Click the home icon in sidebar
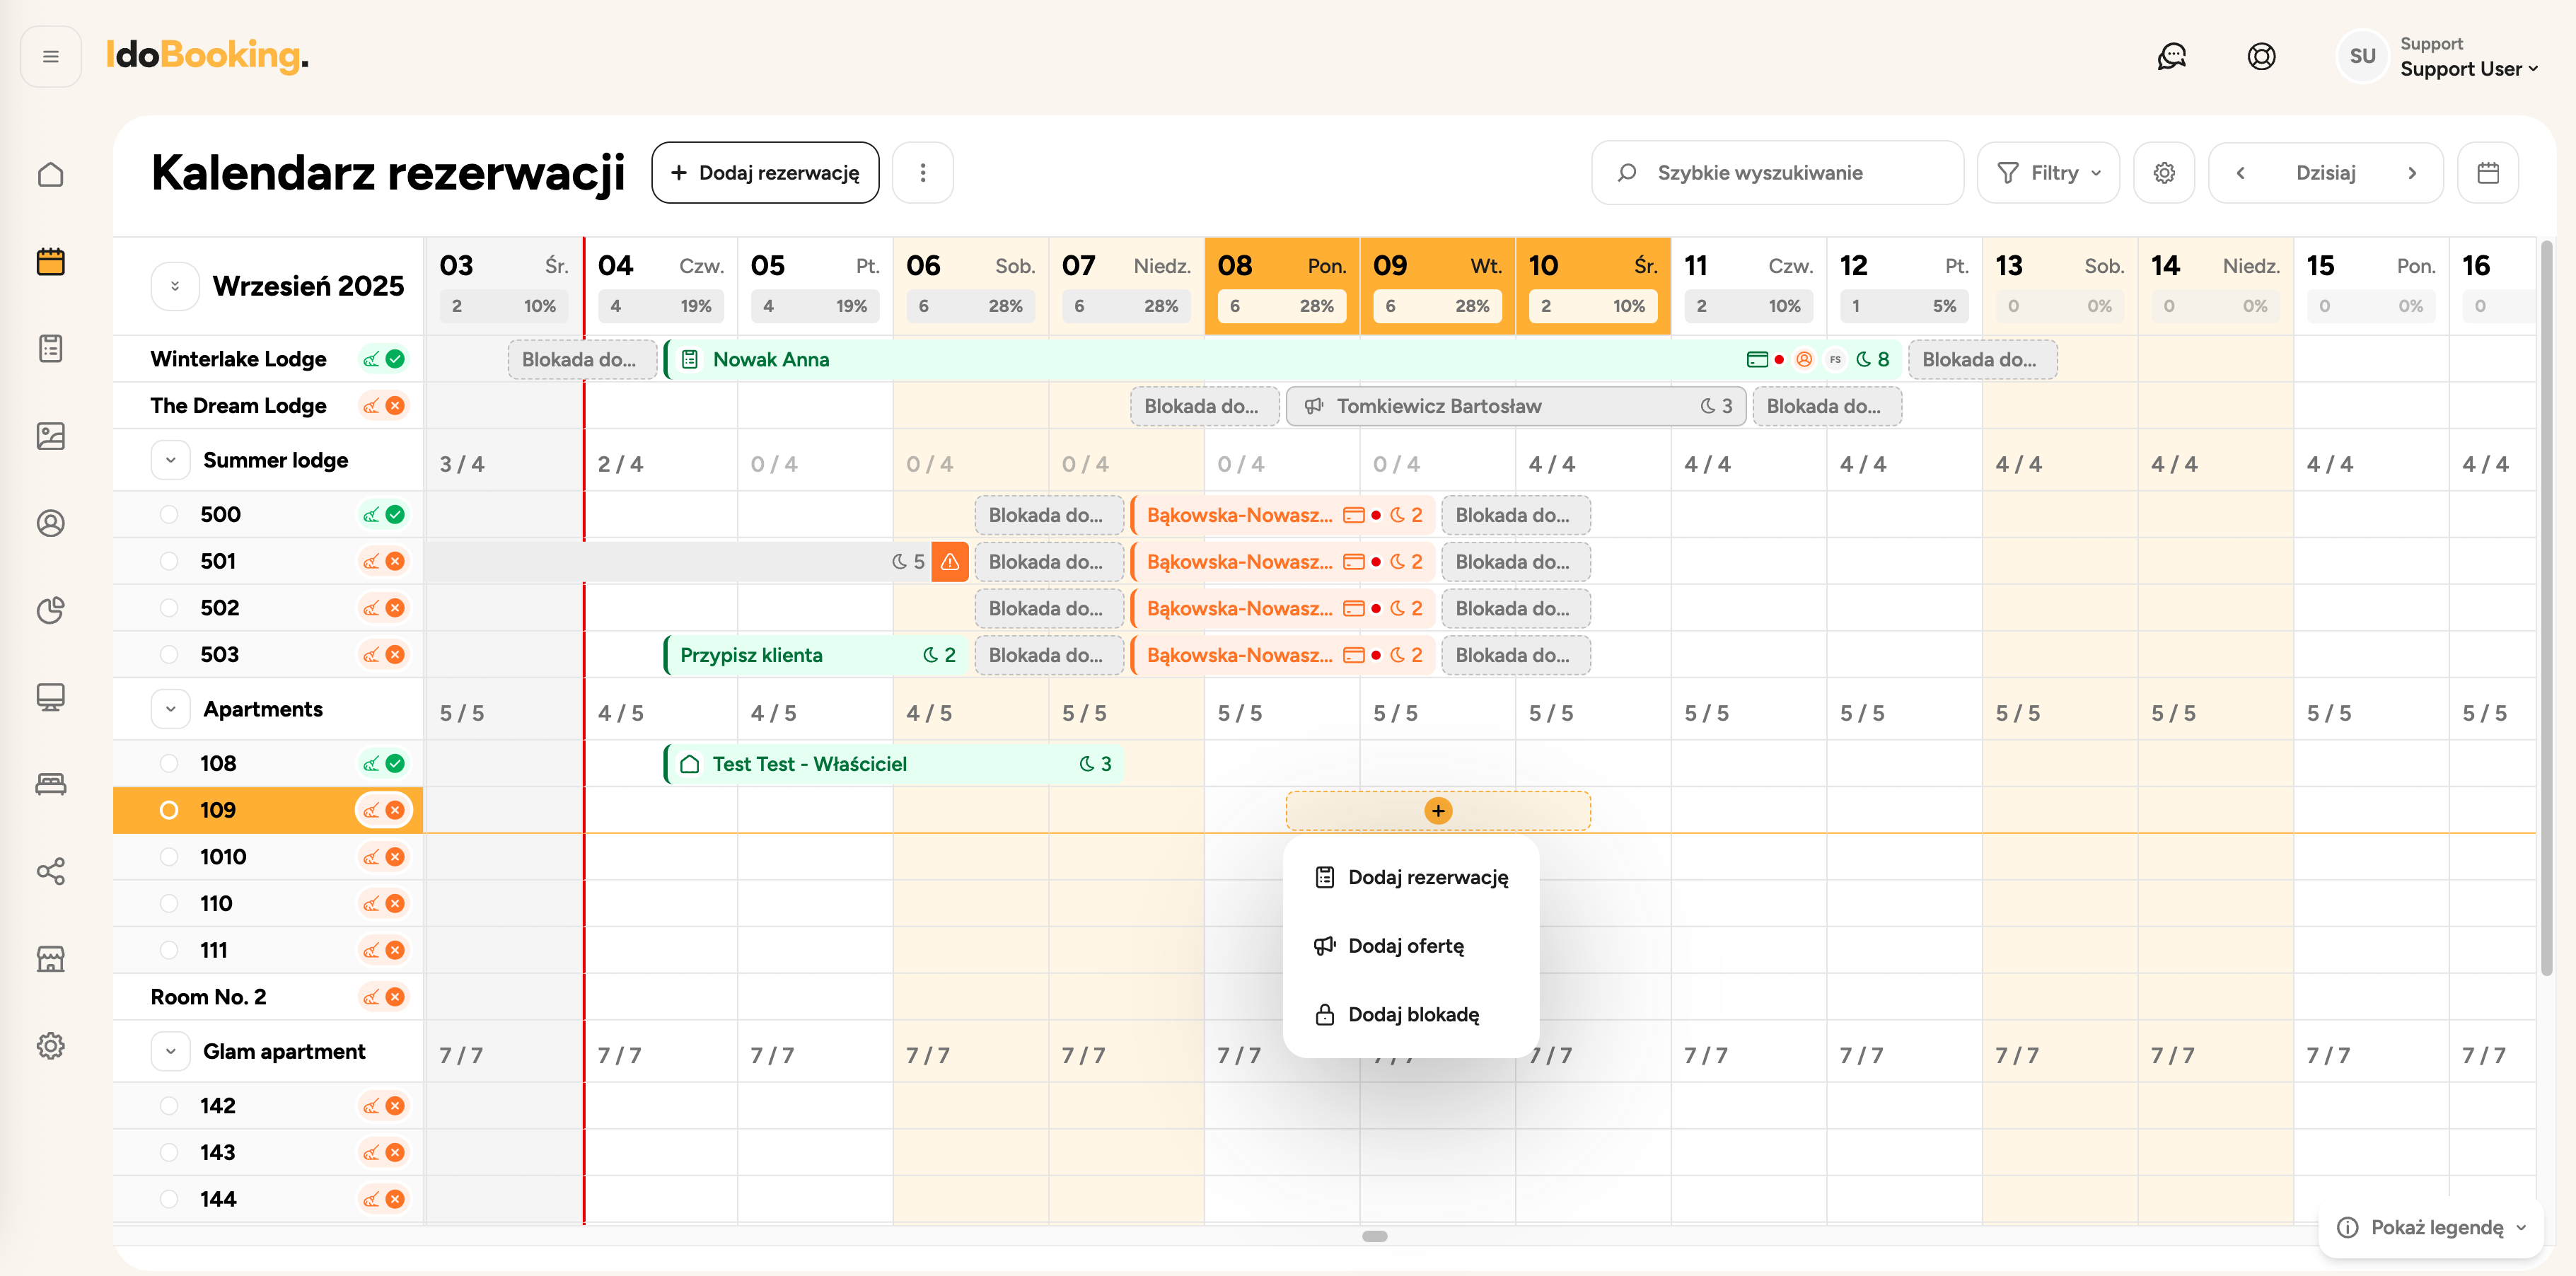Viewport: 2576px width, 1276px height. [x=50, y=174]
